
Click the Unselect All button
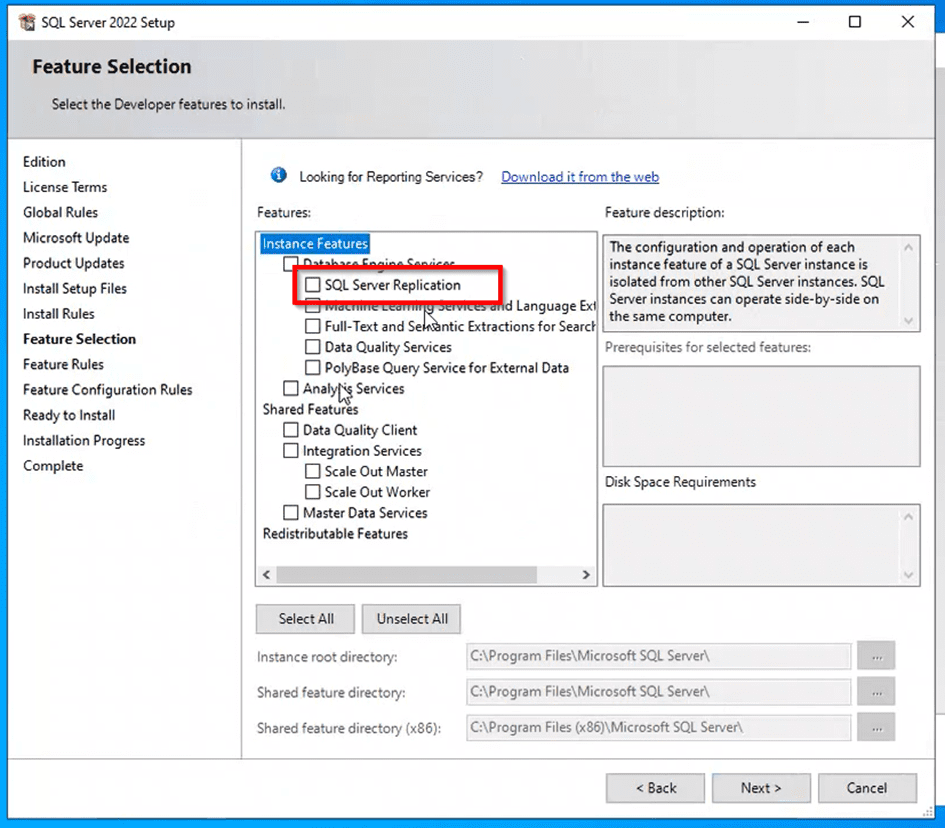pos(412,619)
